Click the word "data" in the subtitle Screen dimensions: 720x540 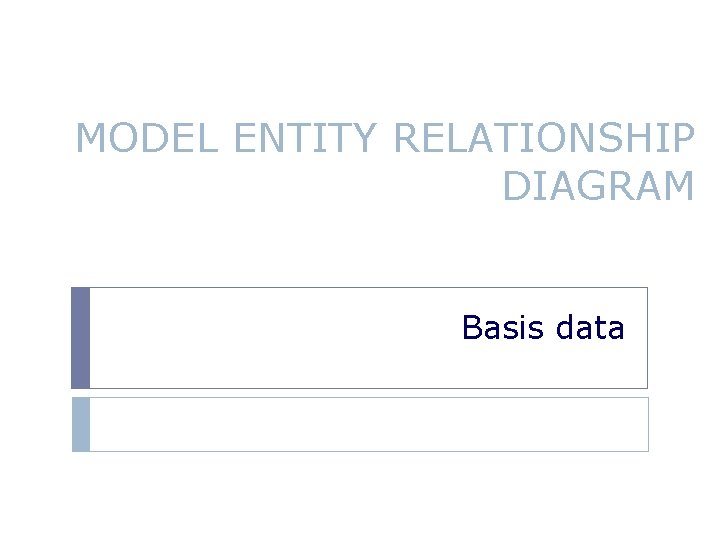tap(590, 327)
